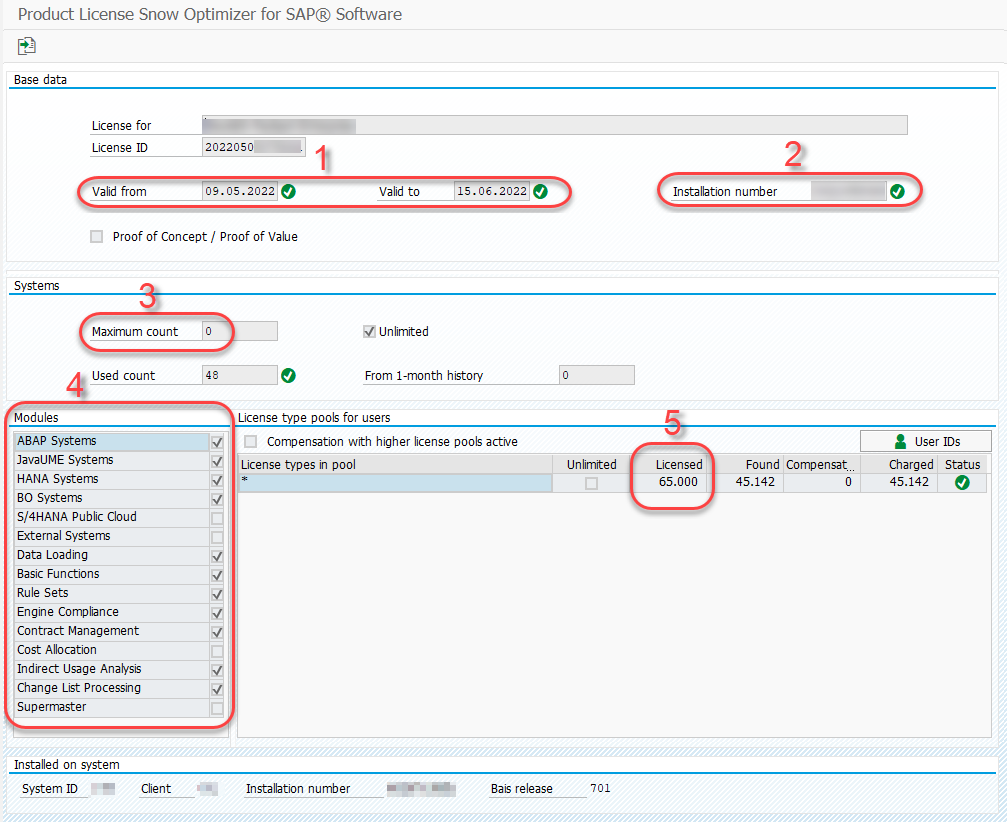Click the License for field

(554, 125)
